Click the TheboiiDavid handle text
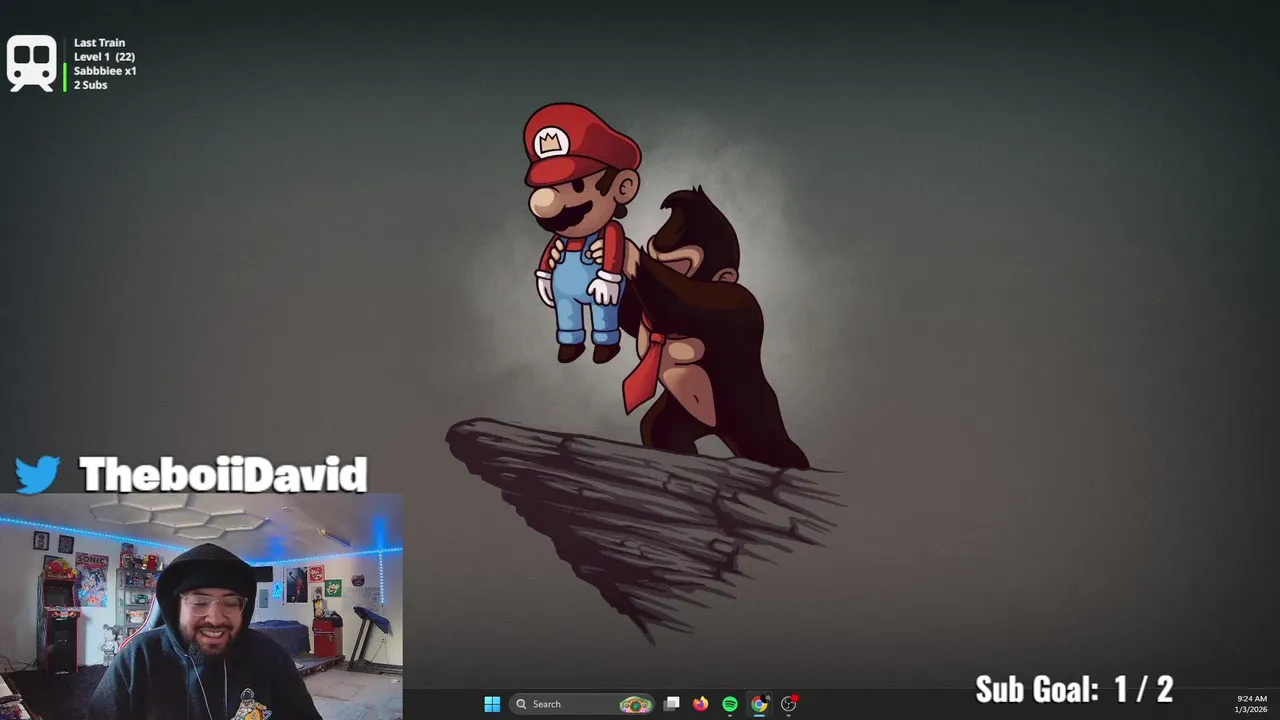Viewport: 1280px width, 720px height. point(223,474)
